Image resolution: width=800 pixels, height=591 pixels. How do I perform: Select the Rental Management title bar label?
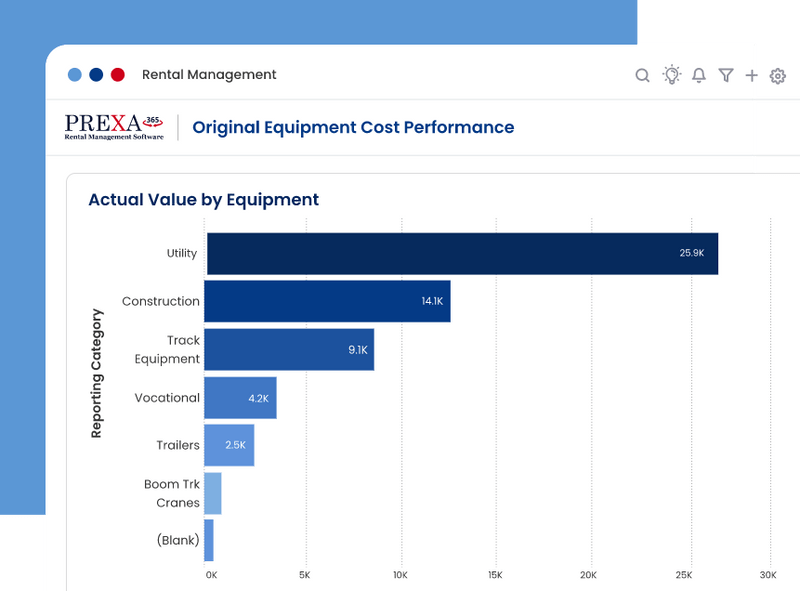pos(210,74)
